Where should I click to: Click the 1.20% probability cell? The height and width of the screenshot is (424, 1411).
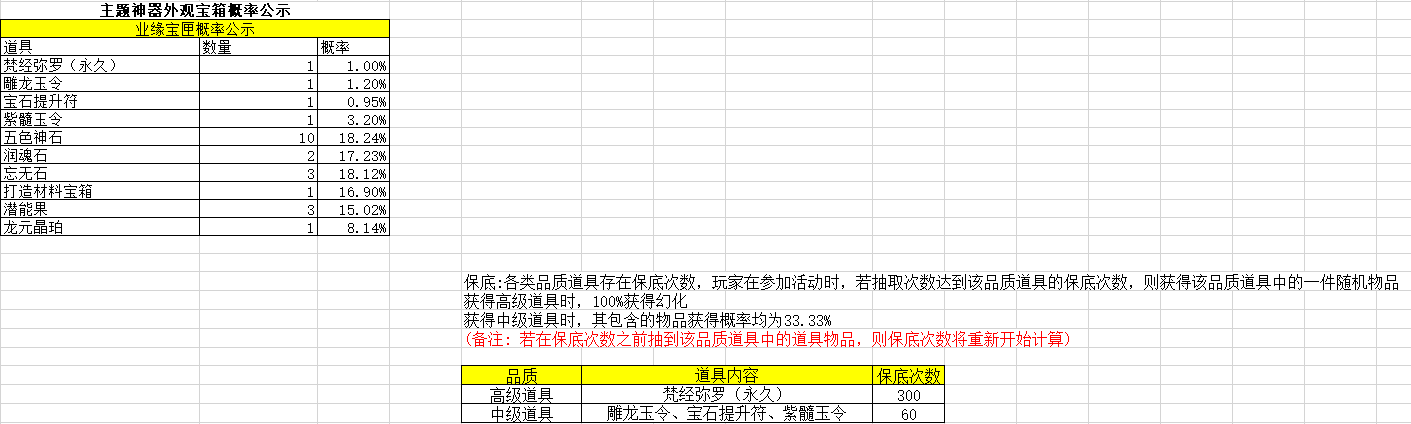354,83
